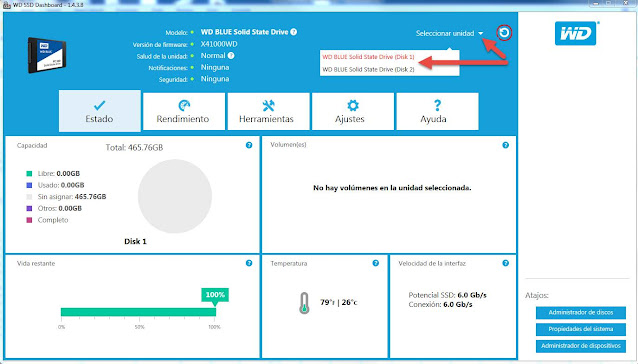The height and width of the screenshot is (364, 638).
Task: Switch to the Estado tab
Action: point(100,111)
